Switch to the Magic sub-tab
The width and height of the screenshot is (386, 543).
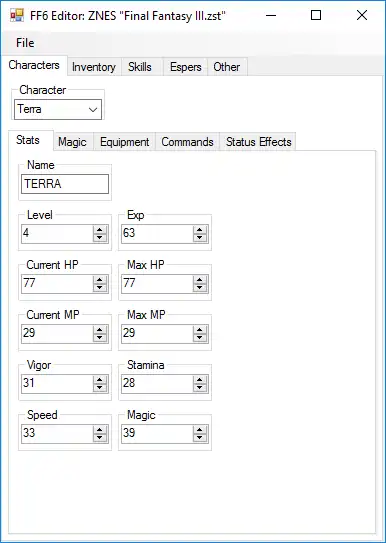(72, 142)
